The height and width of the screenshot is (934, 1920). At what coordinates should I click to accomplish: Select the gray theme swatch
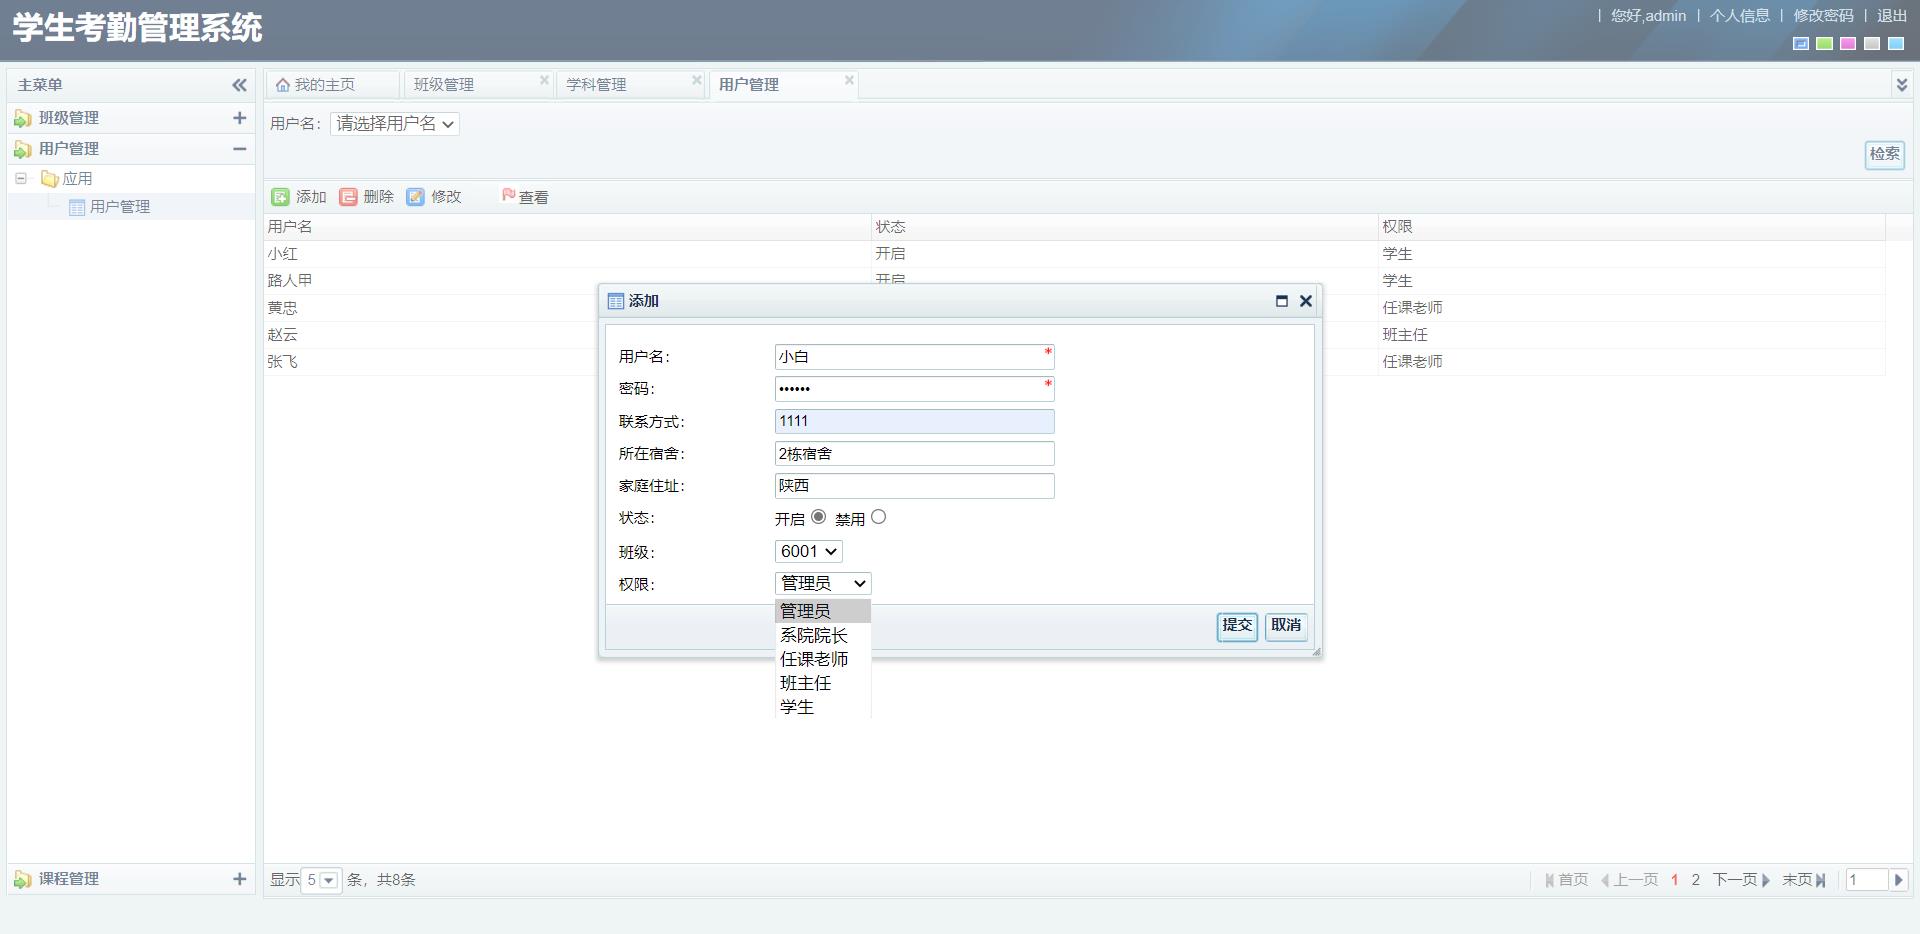[x=1872, y=44]
